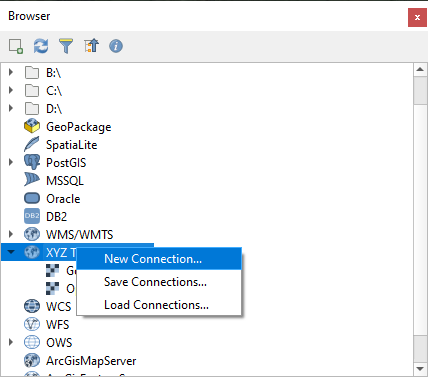Click the WCS globe icon

[x=32, y=306]
